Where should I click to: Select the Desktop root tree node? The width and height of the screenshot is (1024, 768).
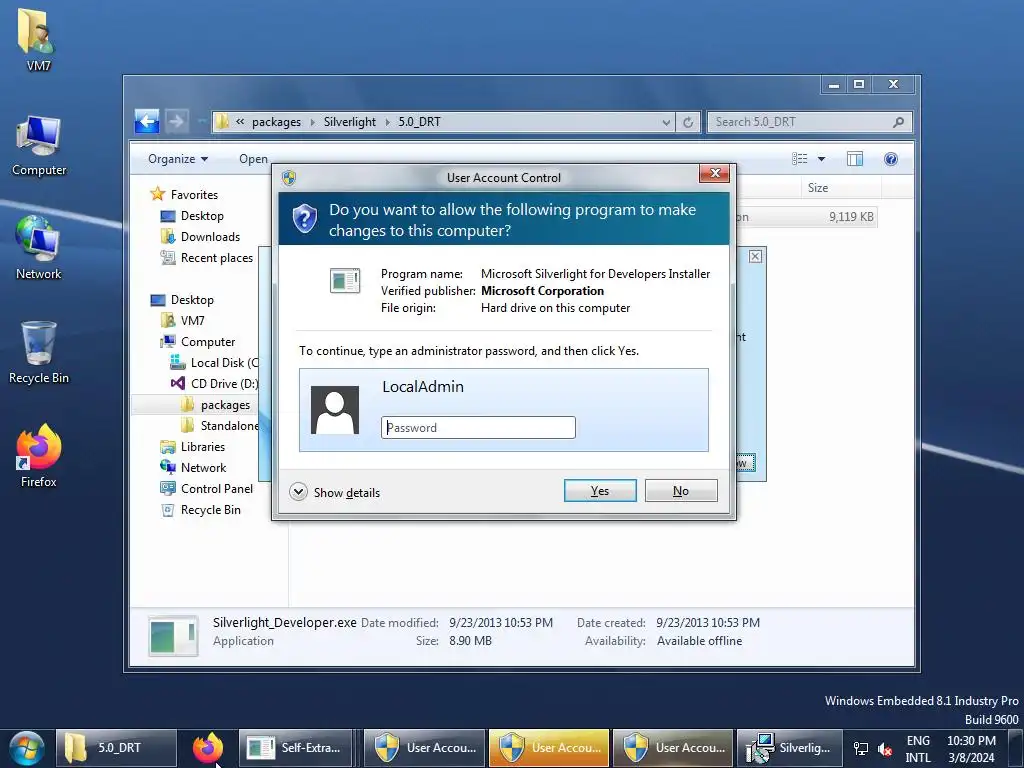coord(182,300)
